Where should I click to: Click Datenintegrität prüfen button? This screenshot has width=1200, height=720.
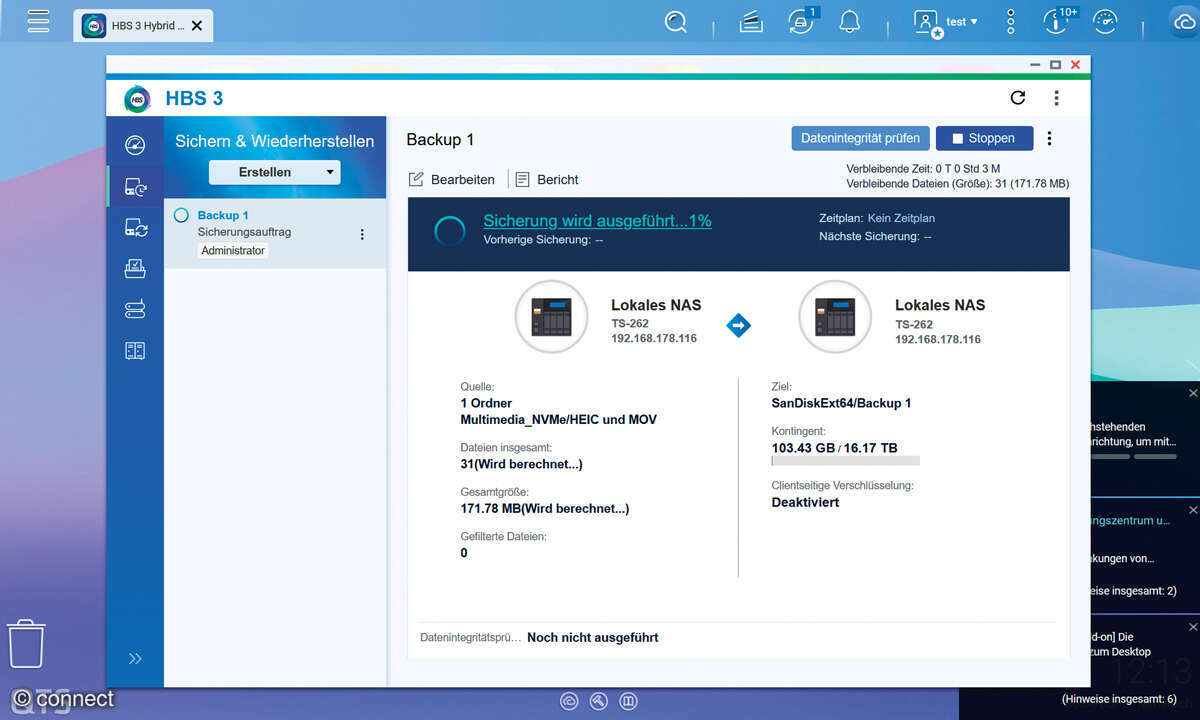(x=860, y=138)
